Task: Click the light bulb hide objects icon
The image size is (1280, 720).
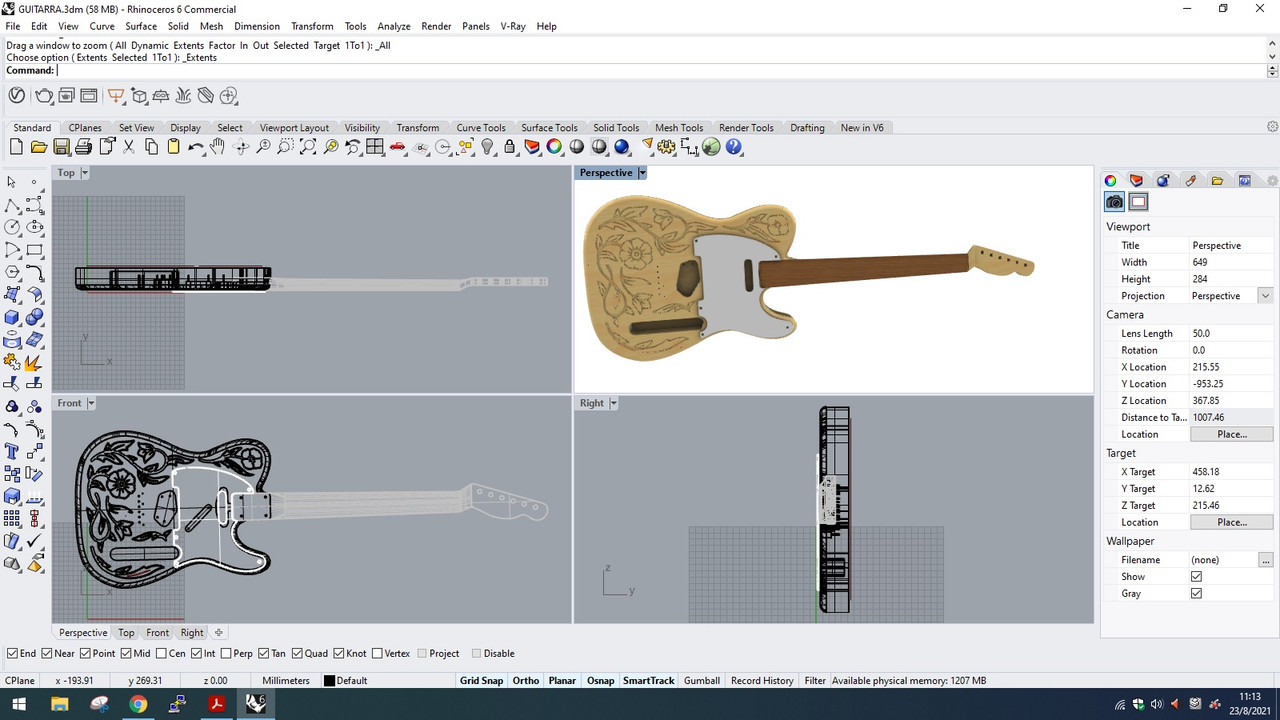Action: click(x=488, y=147)
